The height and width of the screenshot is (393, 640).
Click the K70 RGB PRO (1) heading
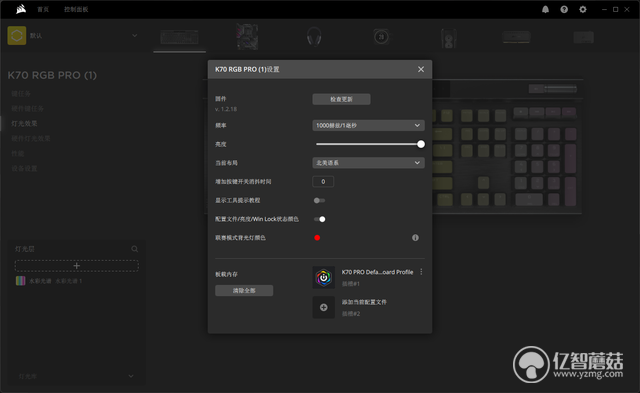click(x=52, y=75)
